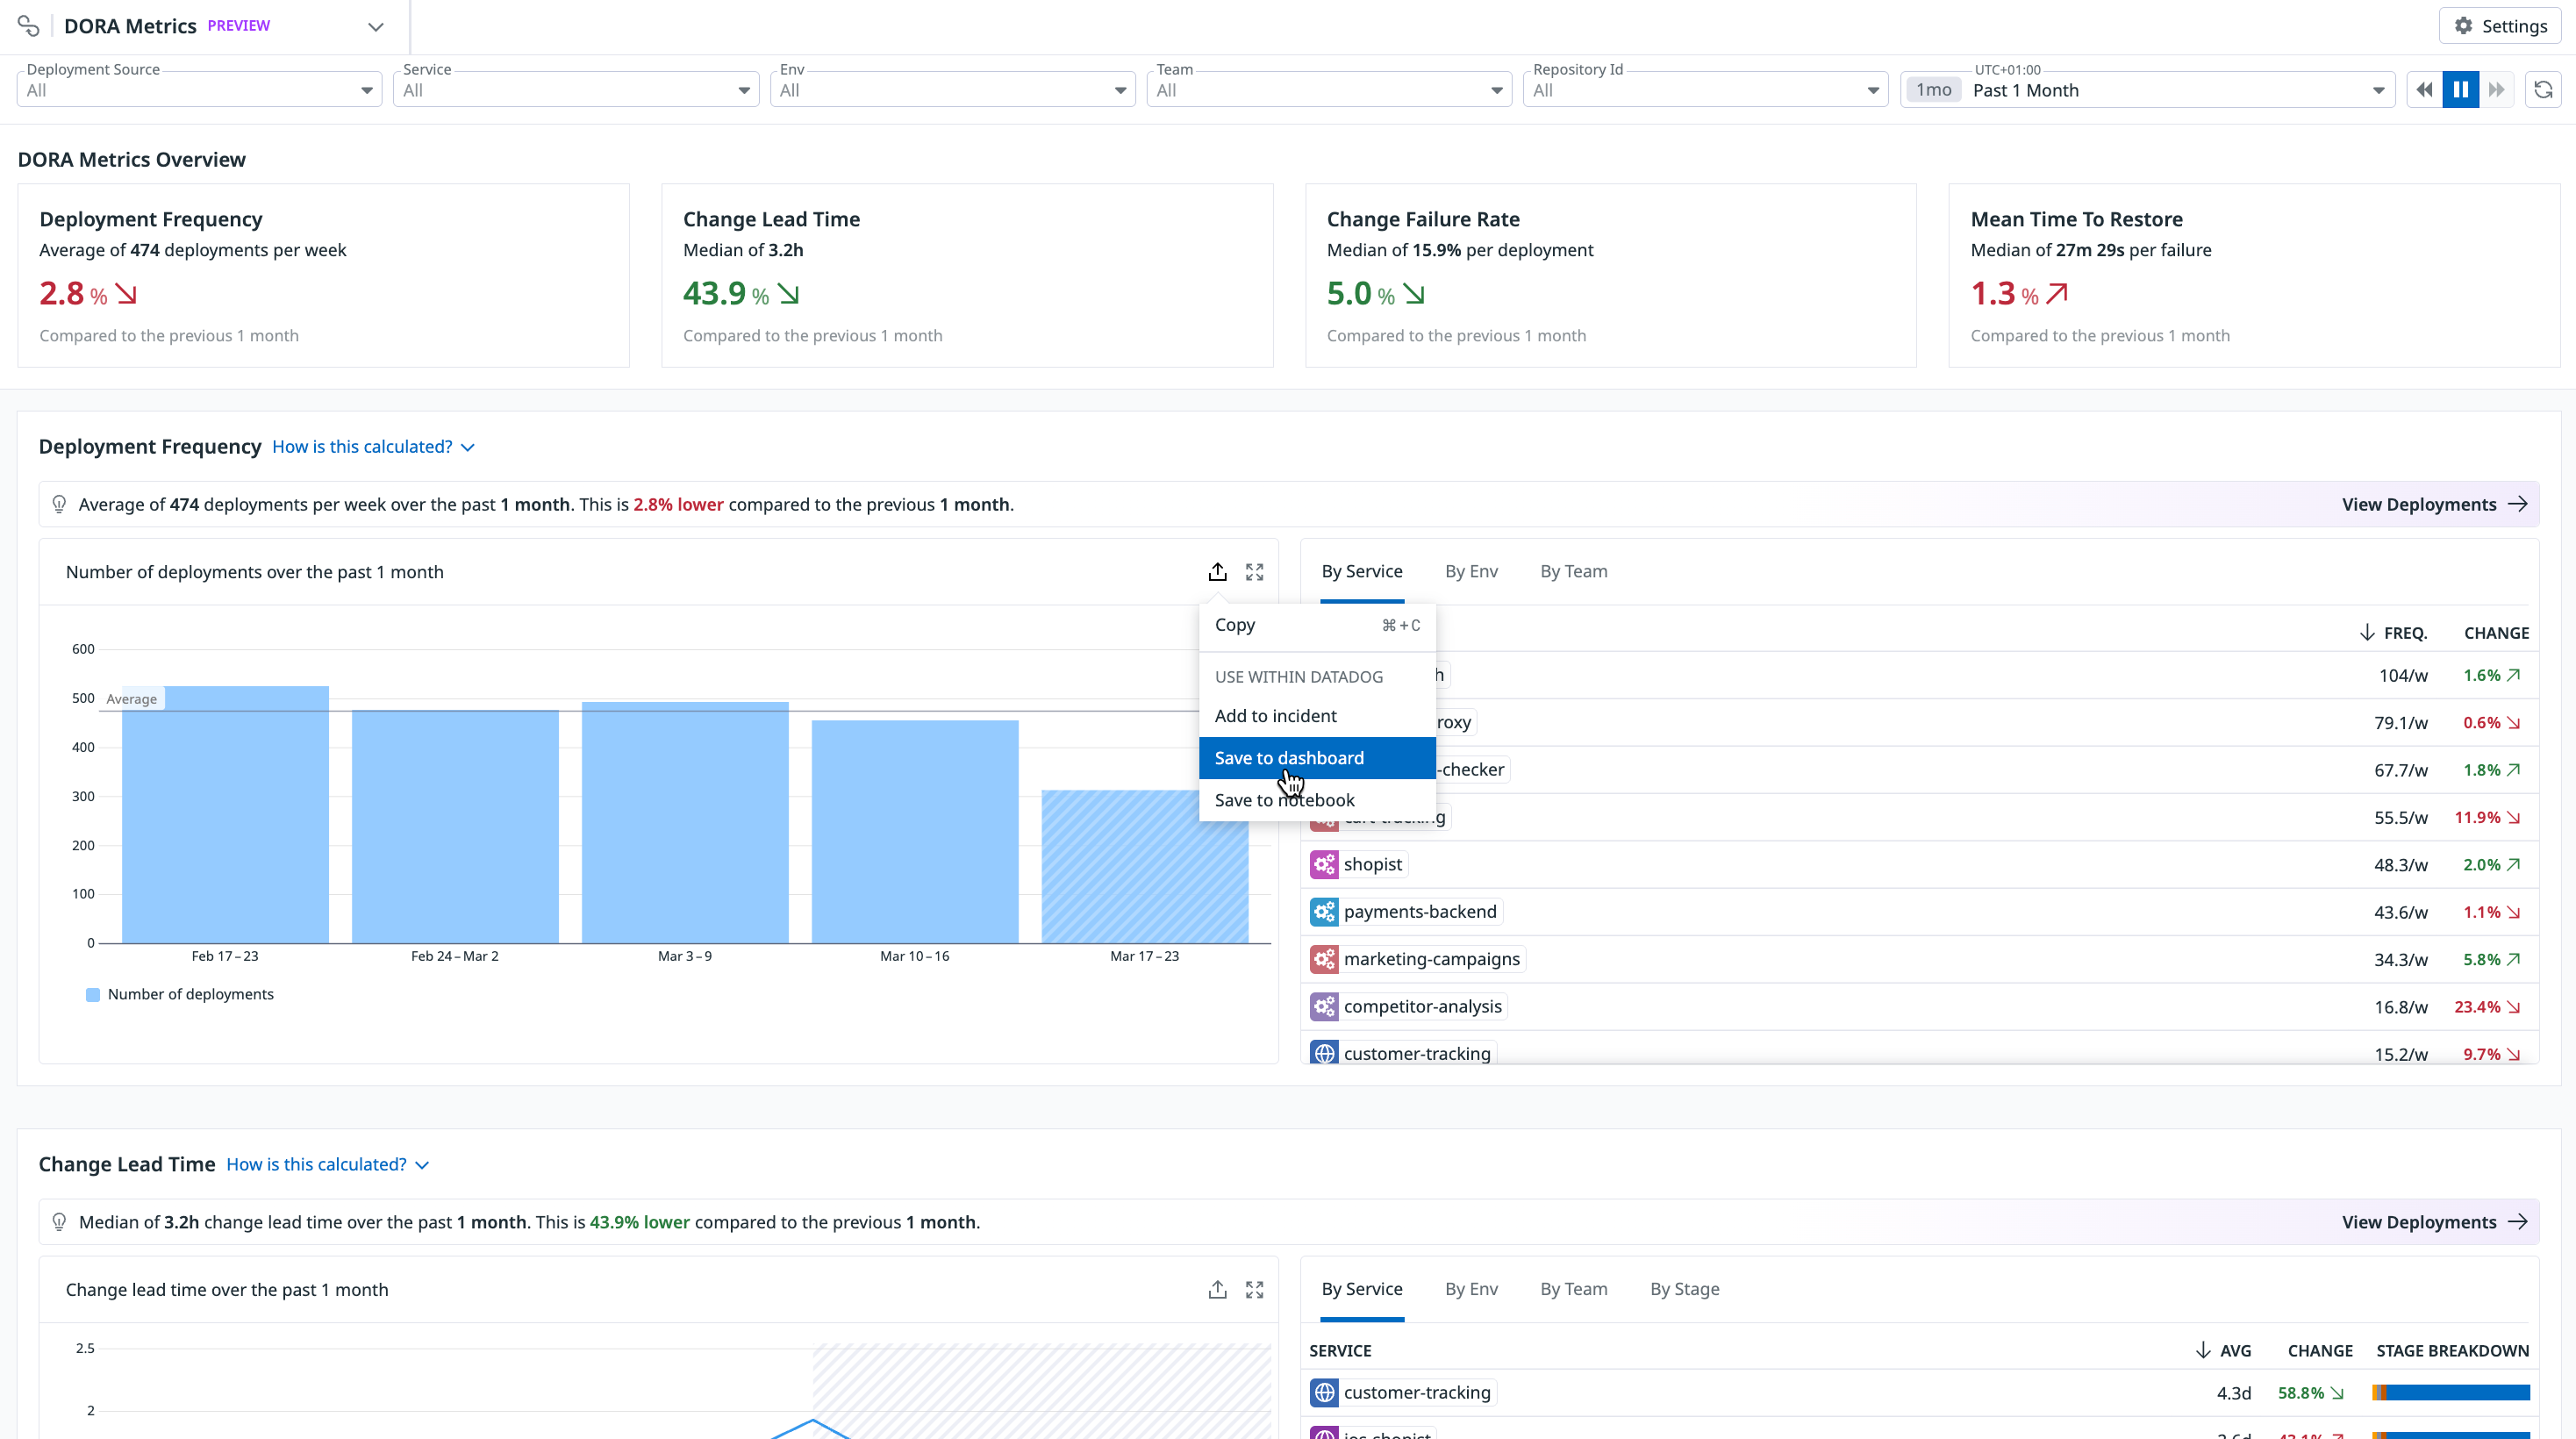
Task: Click the shopist service icon
Action: tap(1324, 864)
